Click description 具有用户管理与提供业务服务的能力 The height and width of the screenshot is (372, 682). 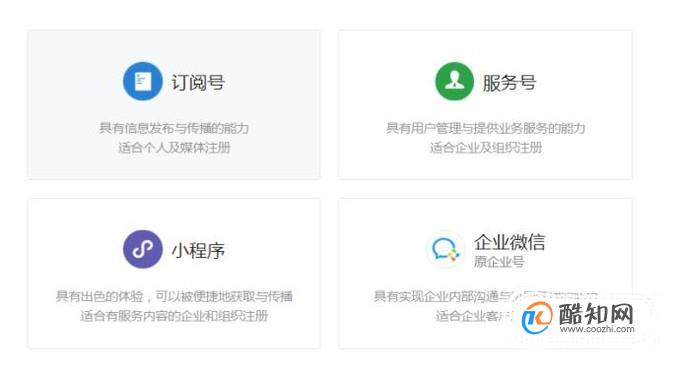(x=485, y=128)
